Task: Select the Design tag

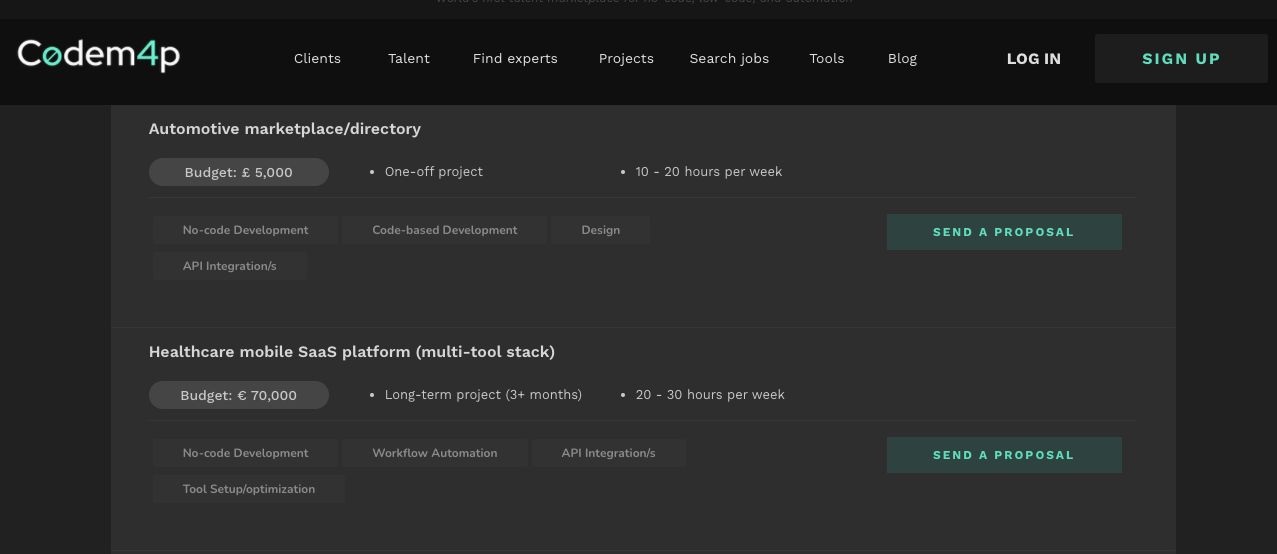Action: point(601,230)
